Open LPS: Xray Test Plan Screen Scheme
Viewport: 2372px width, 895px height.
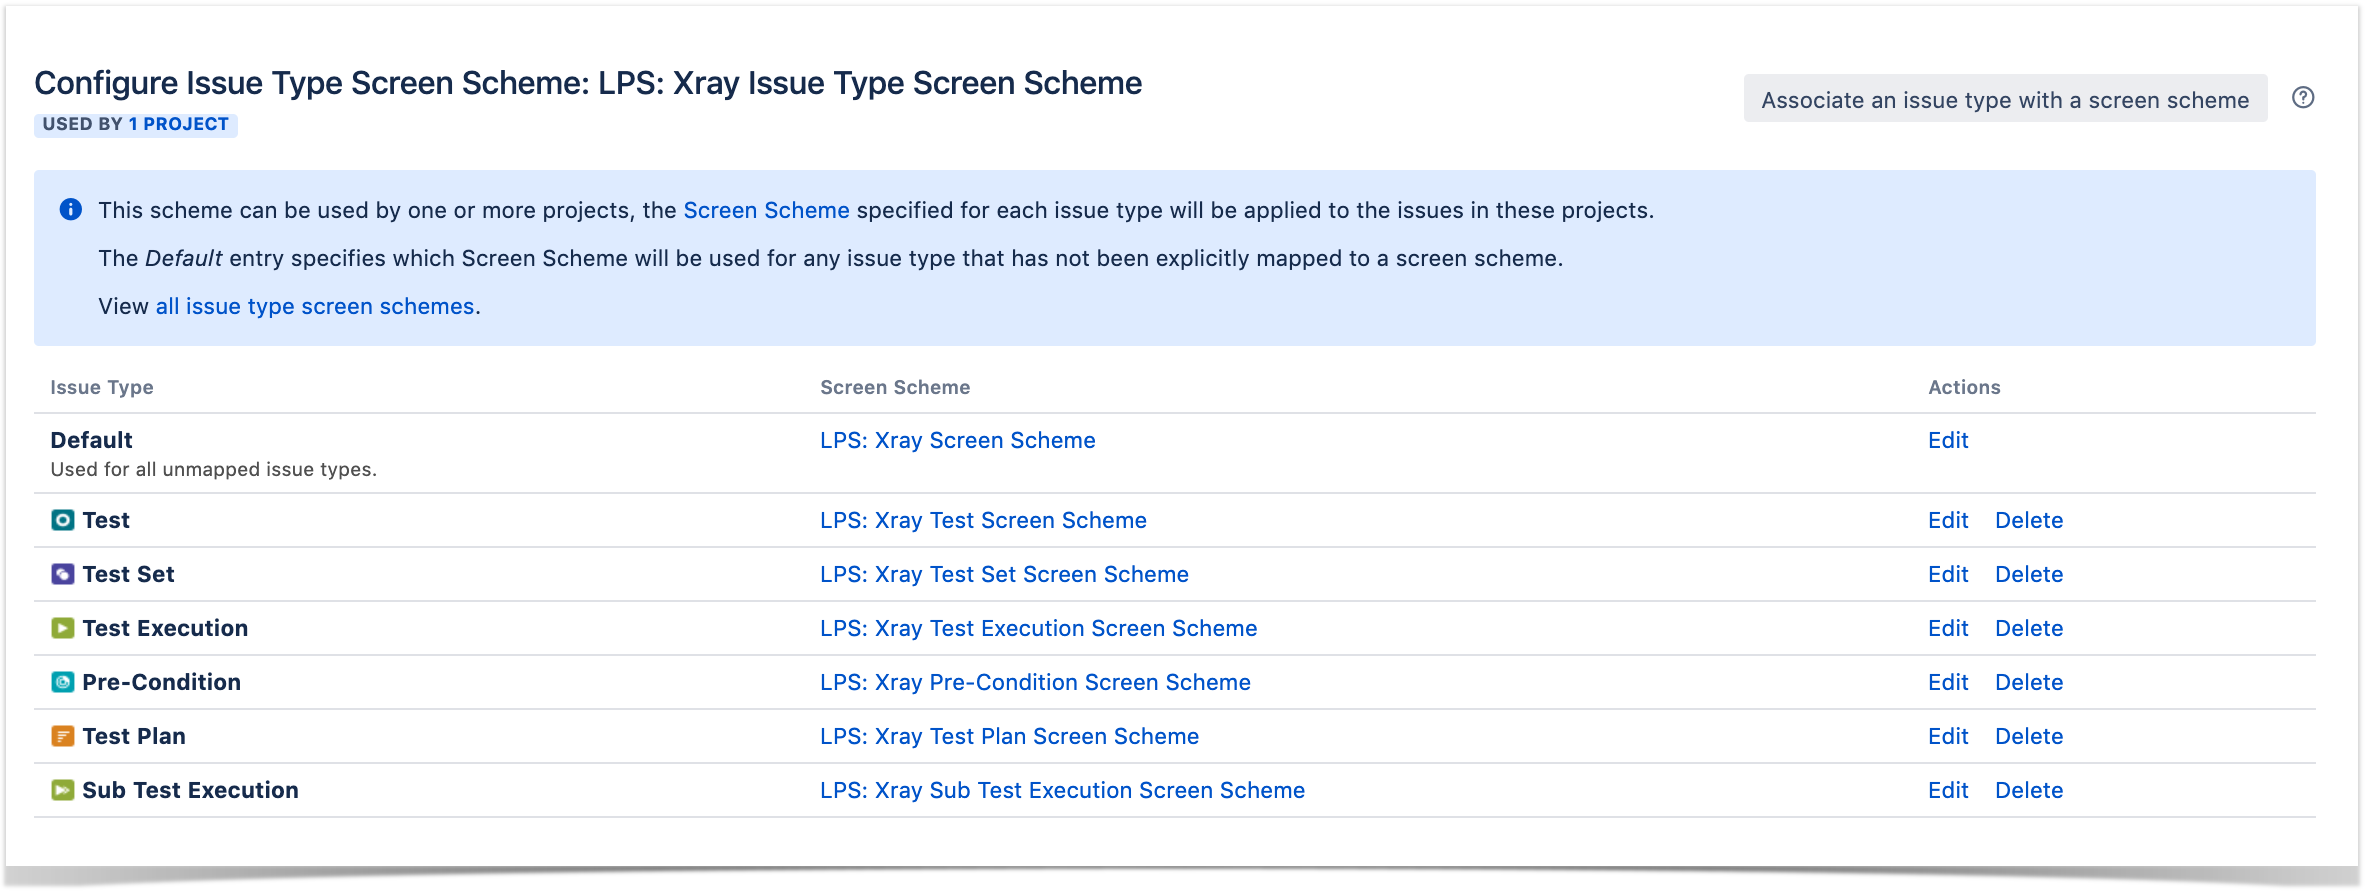1009,736
